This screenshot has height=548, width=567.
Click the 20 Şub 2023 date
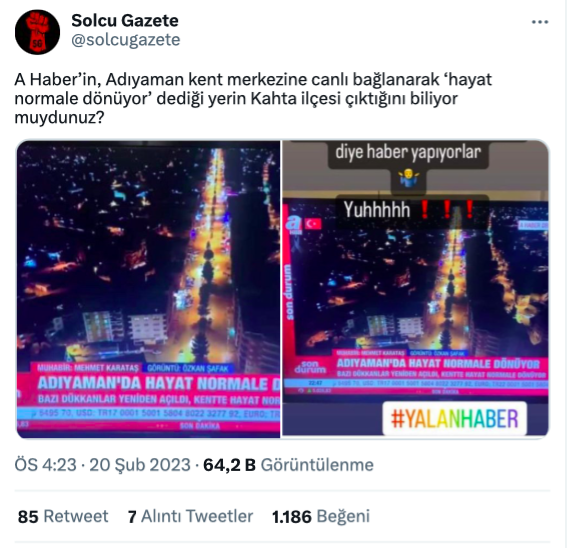(140, 465)
